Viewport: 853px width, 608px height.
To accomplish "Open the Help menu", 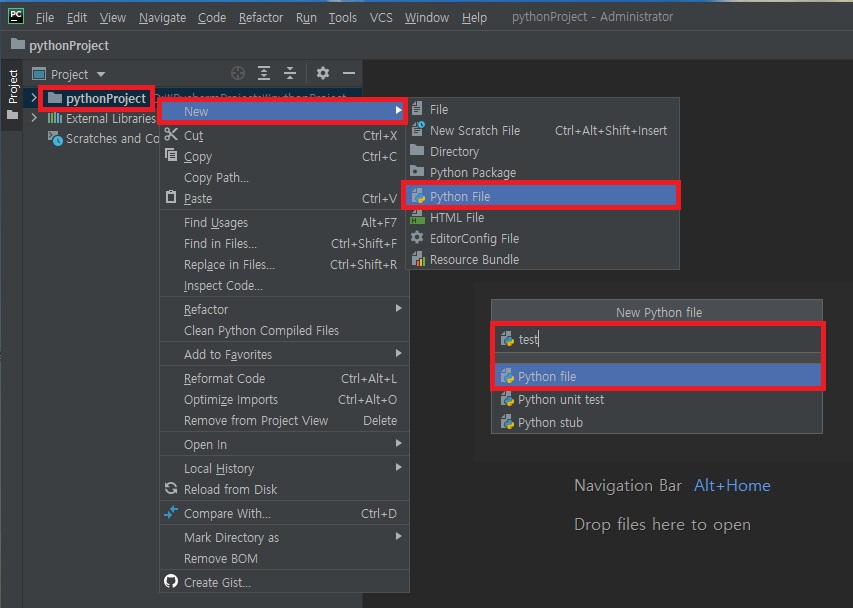I will 474,17.
